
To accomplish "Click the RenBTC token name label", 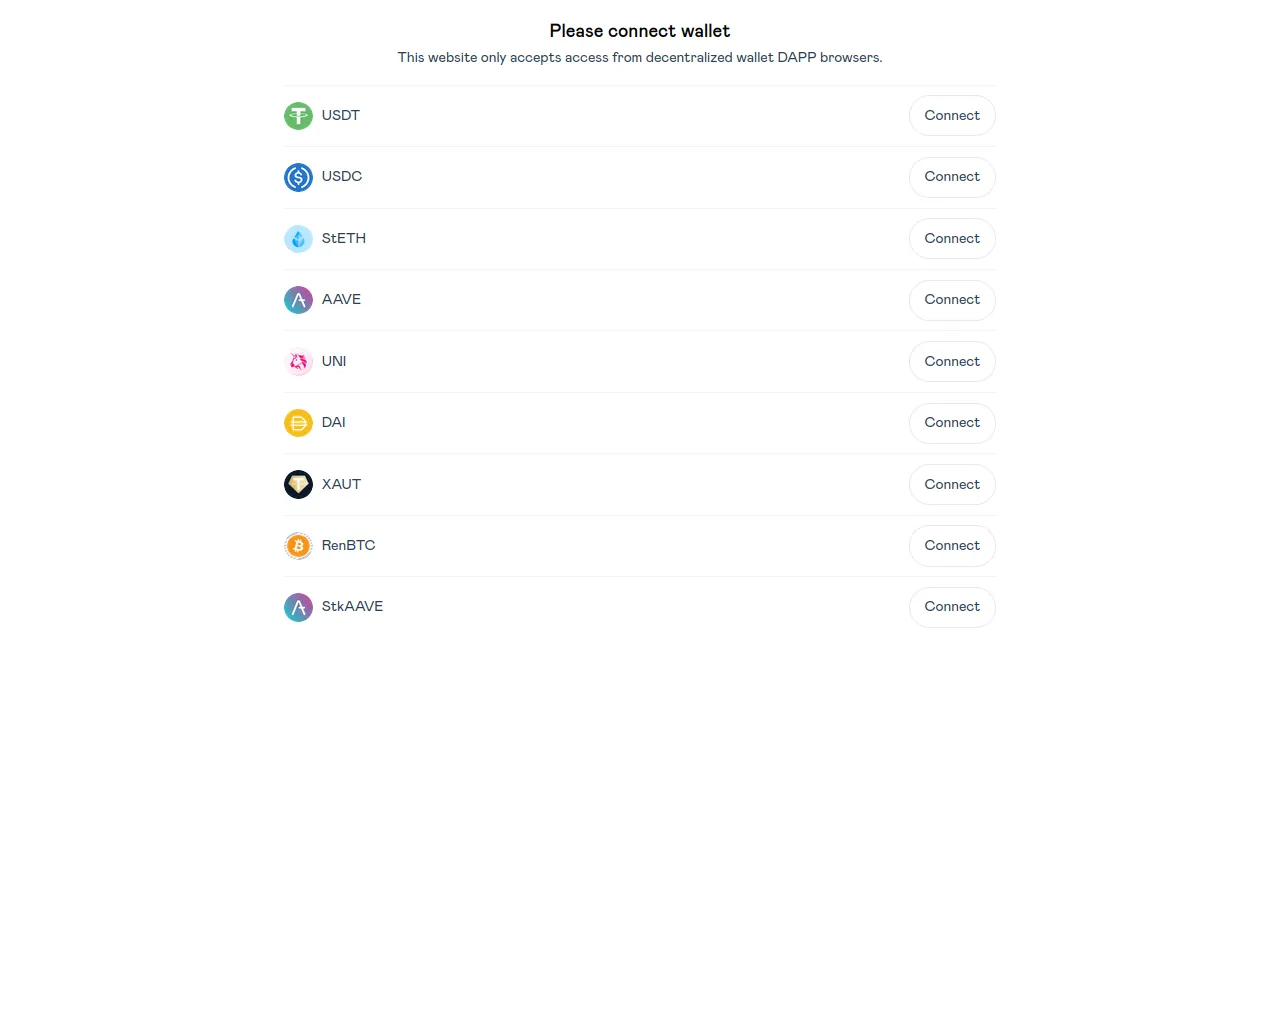I will pos(348,545).
